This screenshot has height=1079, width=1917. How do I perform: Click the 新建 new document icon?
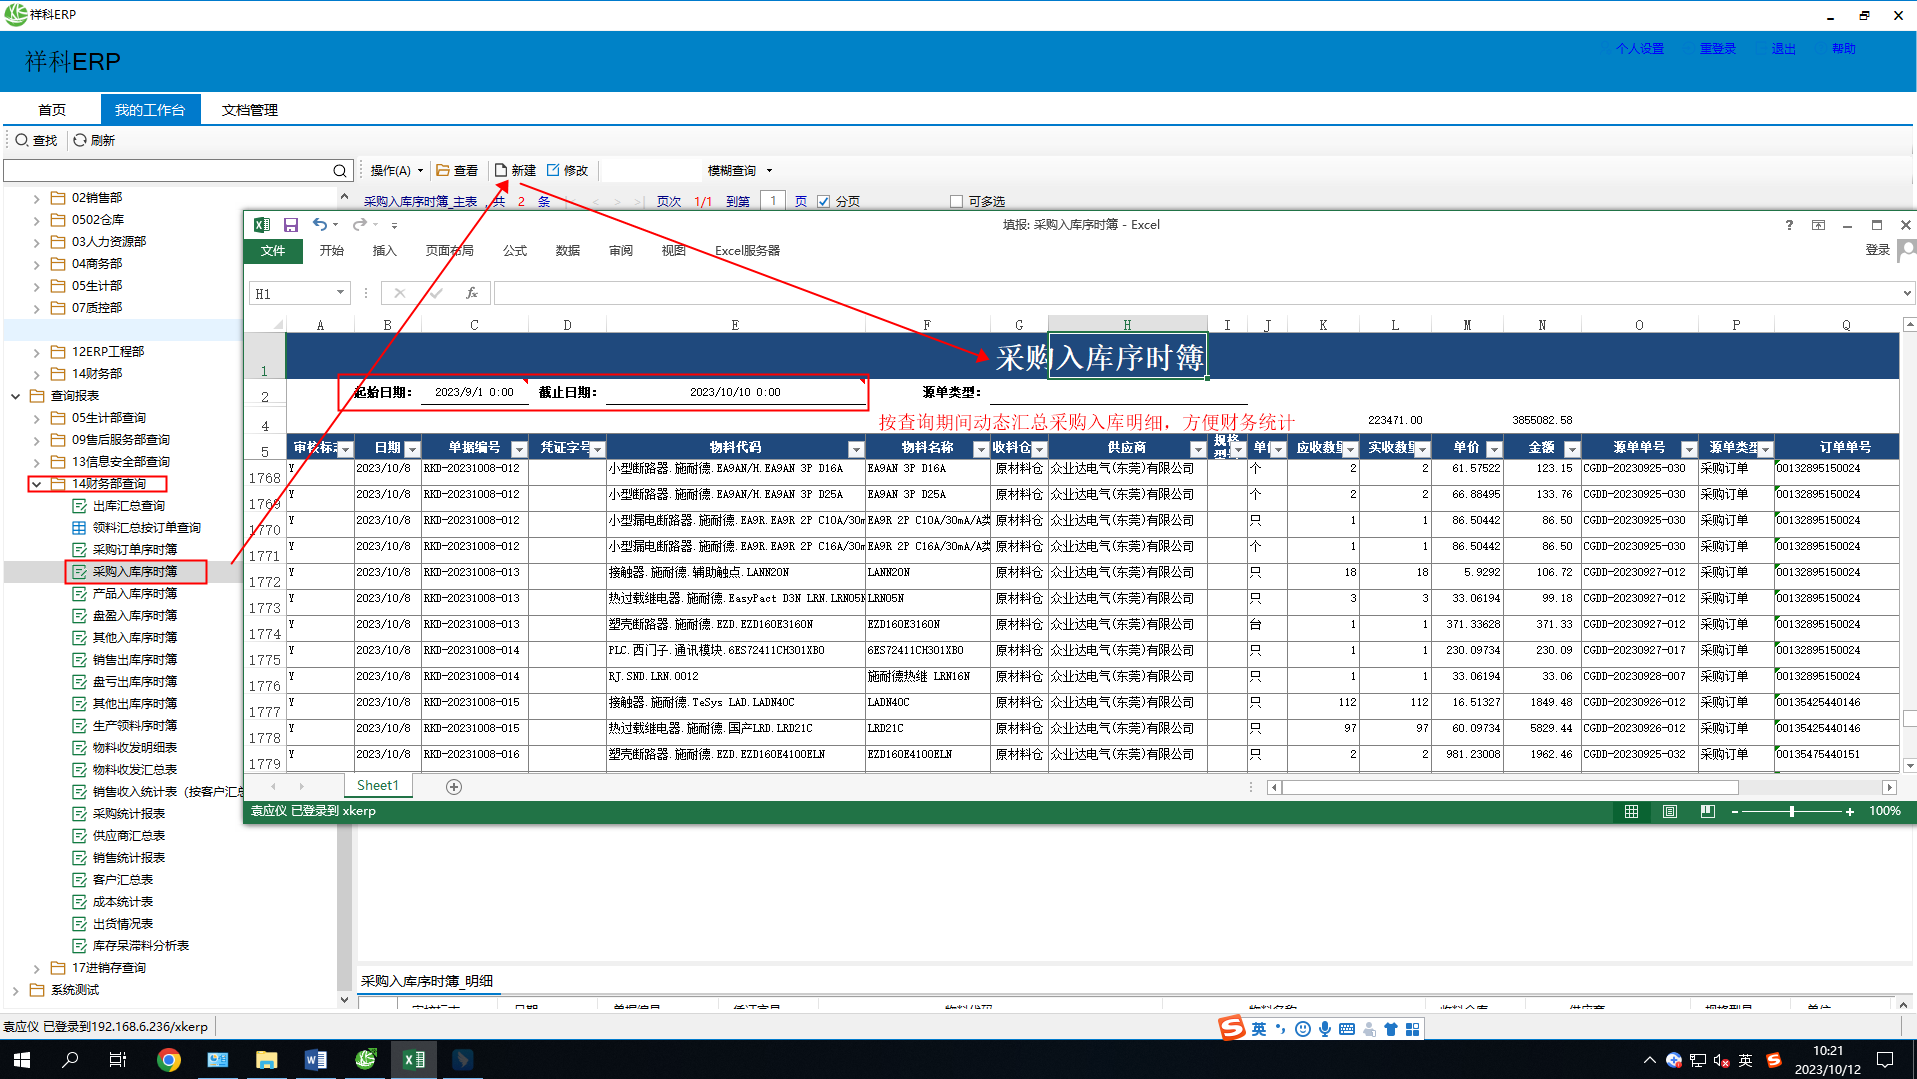click(501, 171)
